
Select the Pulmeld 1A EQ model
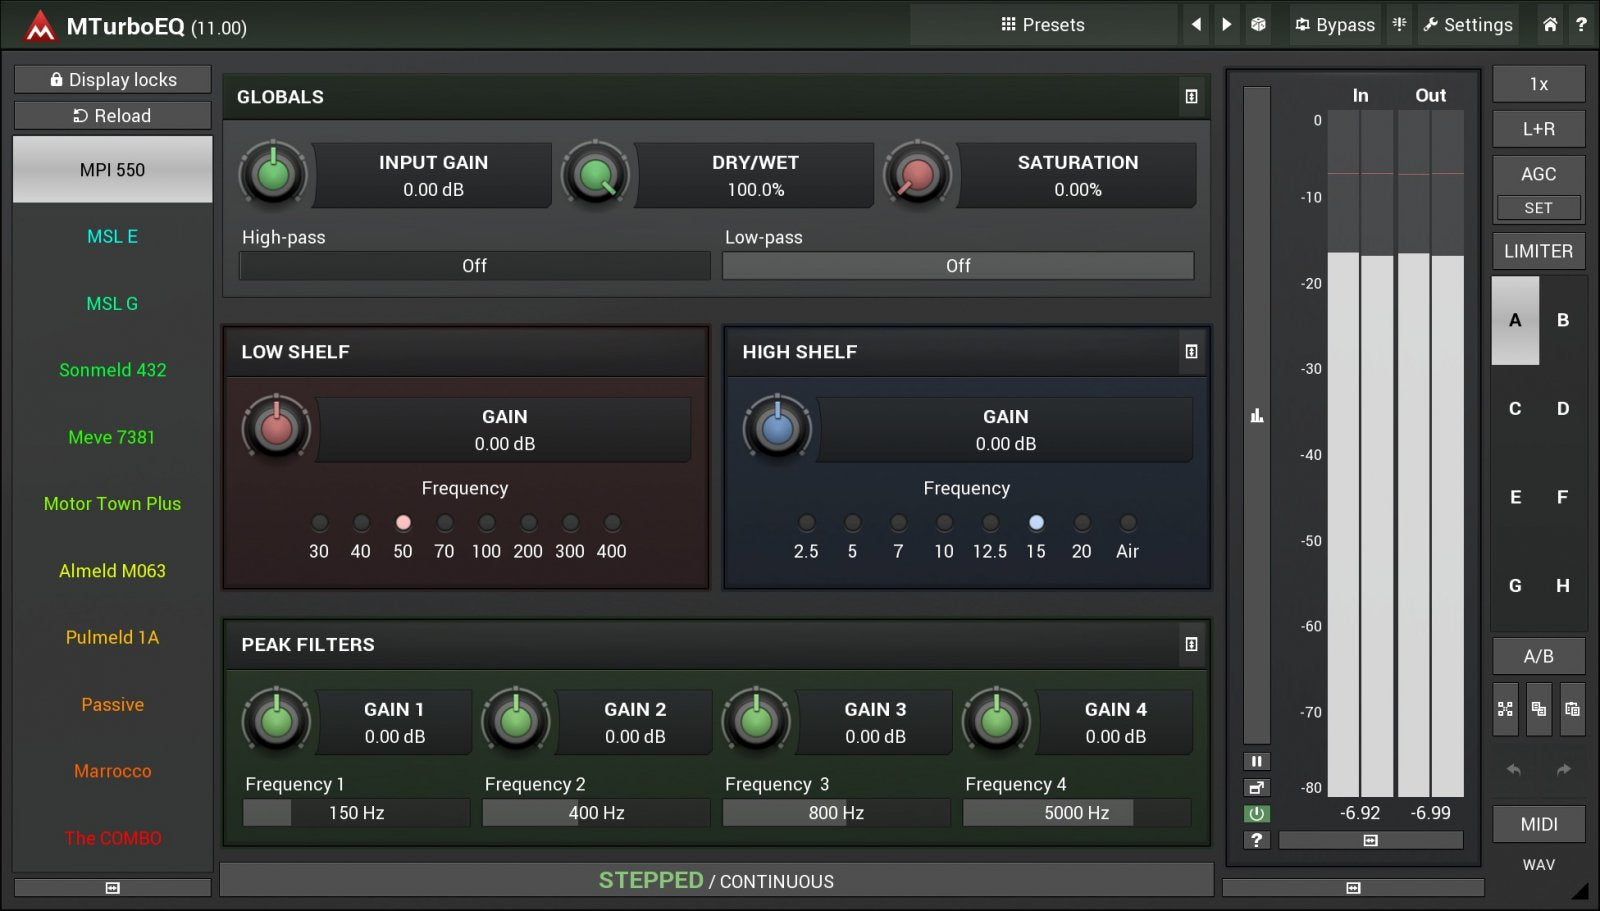point(112,638)
